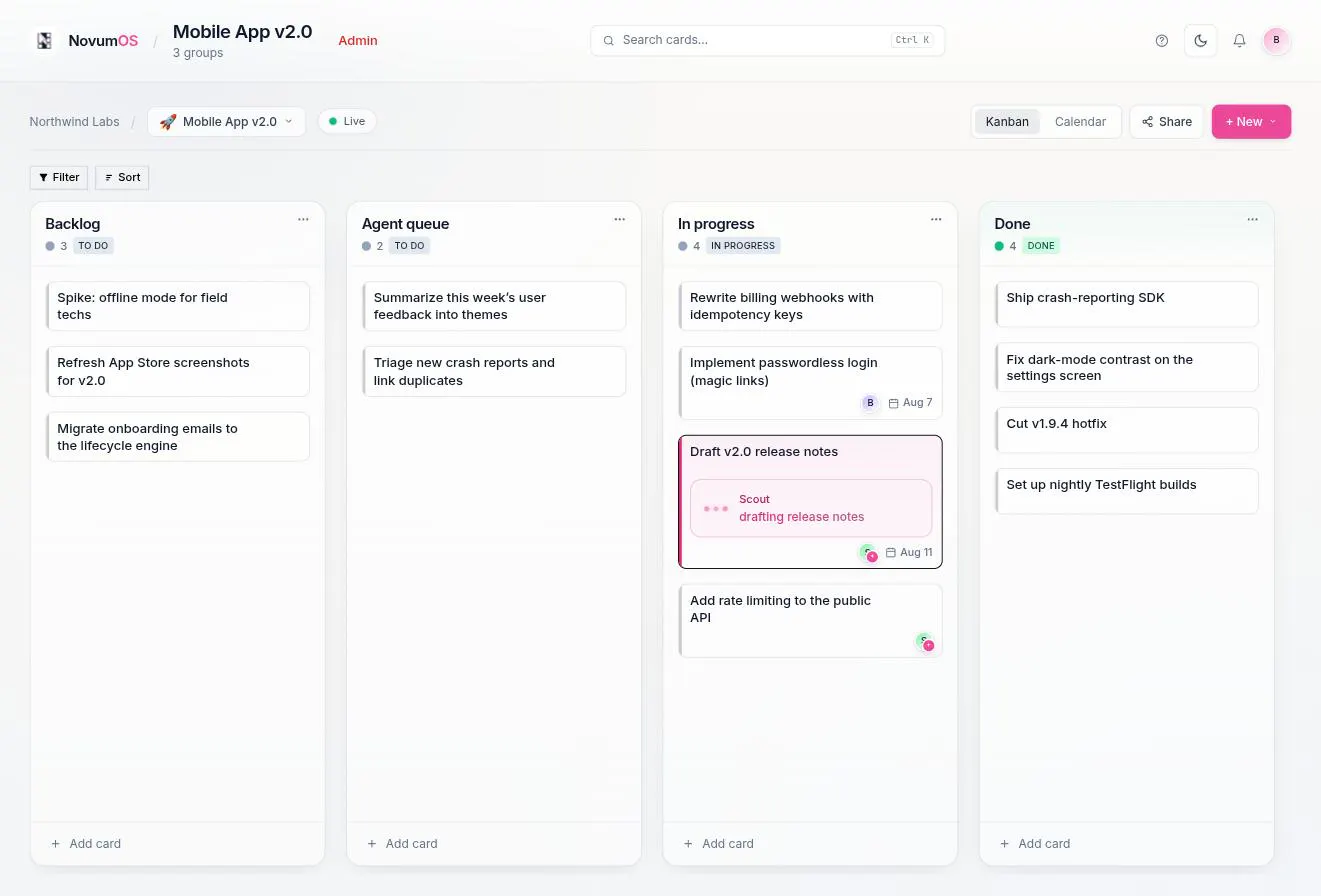The image size is (1321, 896).
Task: Click agent avatar on Draft release notes card
Action: (x=868, y=553)
